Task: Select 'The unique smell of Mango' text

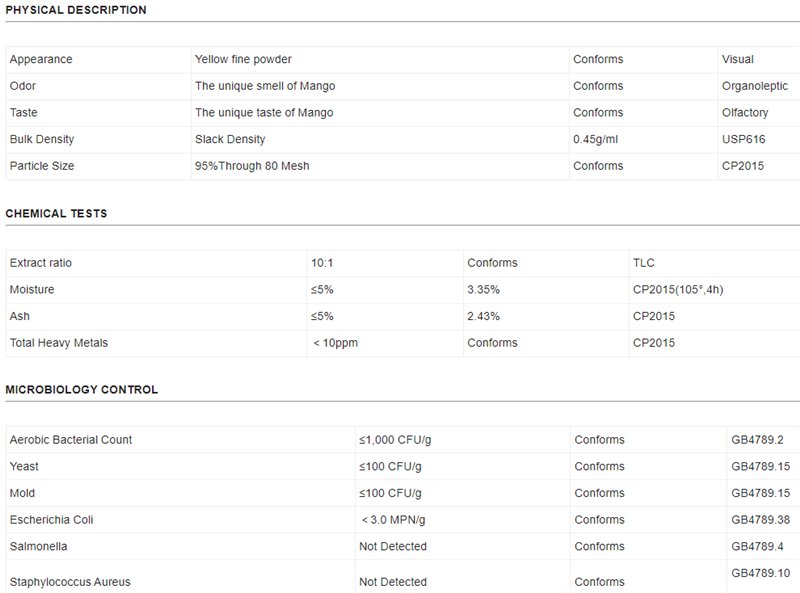Action: pos(264,86)
